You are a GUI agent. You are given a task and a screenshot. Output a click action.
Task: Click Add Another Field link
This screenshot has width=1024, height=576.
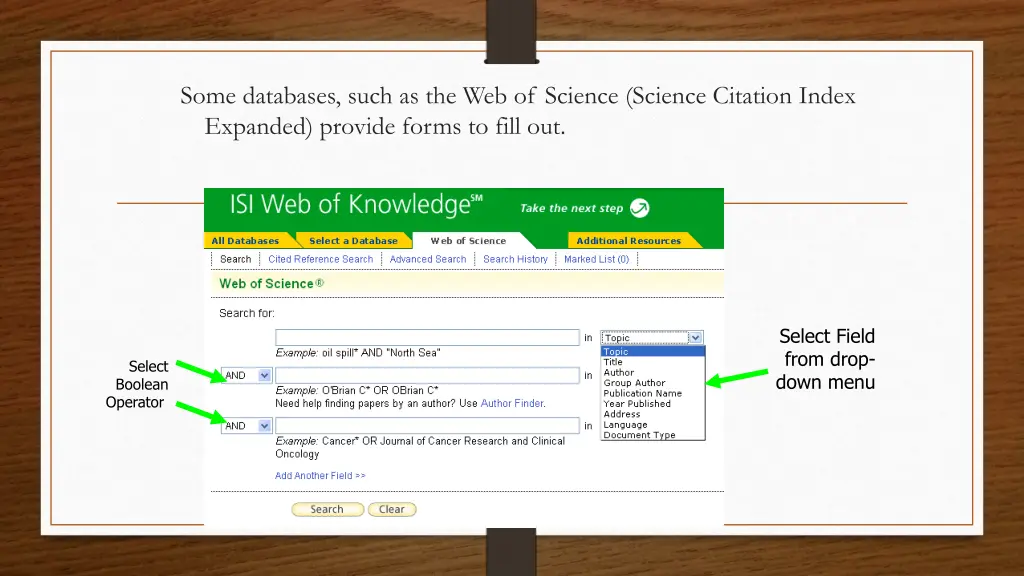(x=320, y=475)
